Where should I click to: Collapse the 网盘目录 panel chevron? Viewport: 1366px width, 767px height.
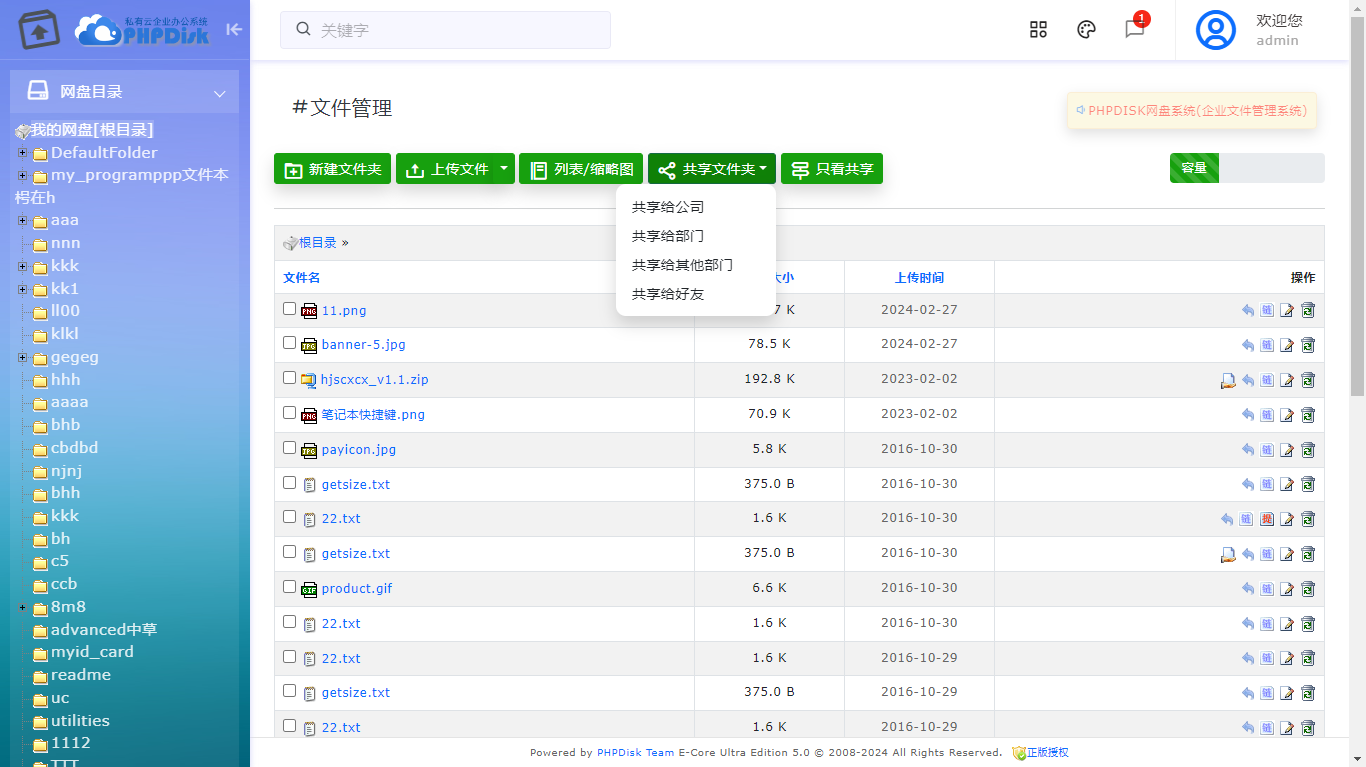coord(220,93)
